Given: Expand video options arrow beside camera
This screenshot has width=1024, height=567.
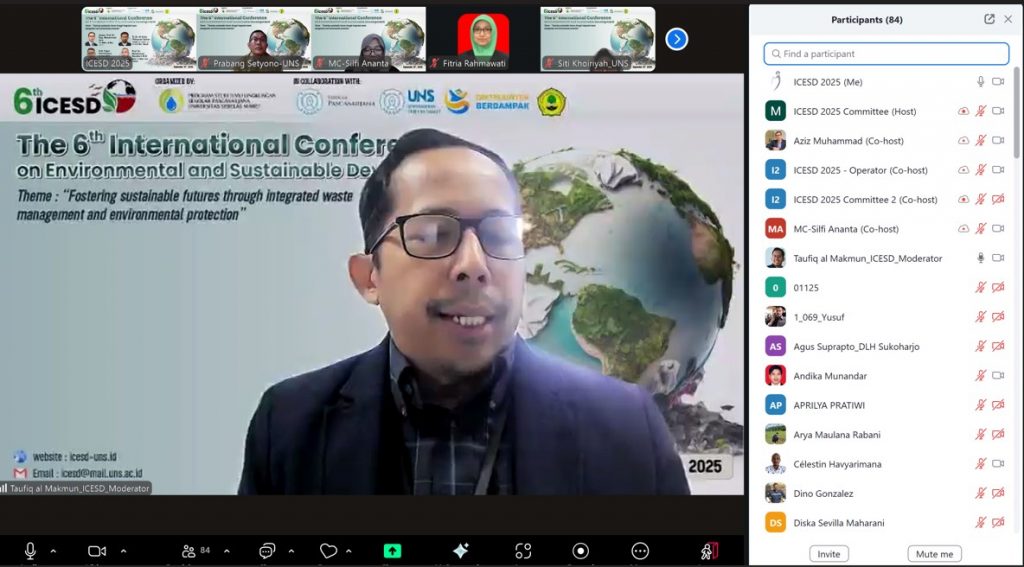Looking at the screenshot, I should 123,551.
